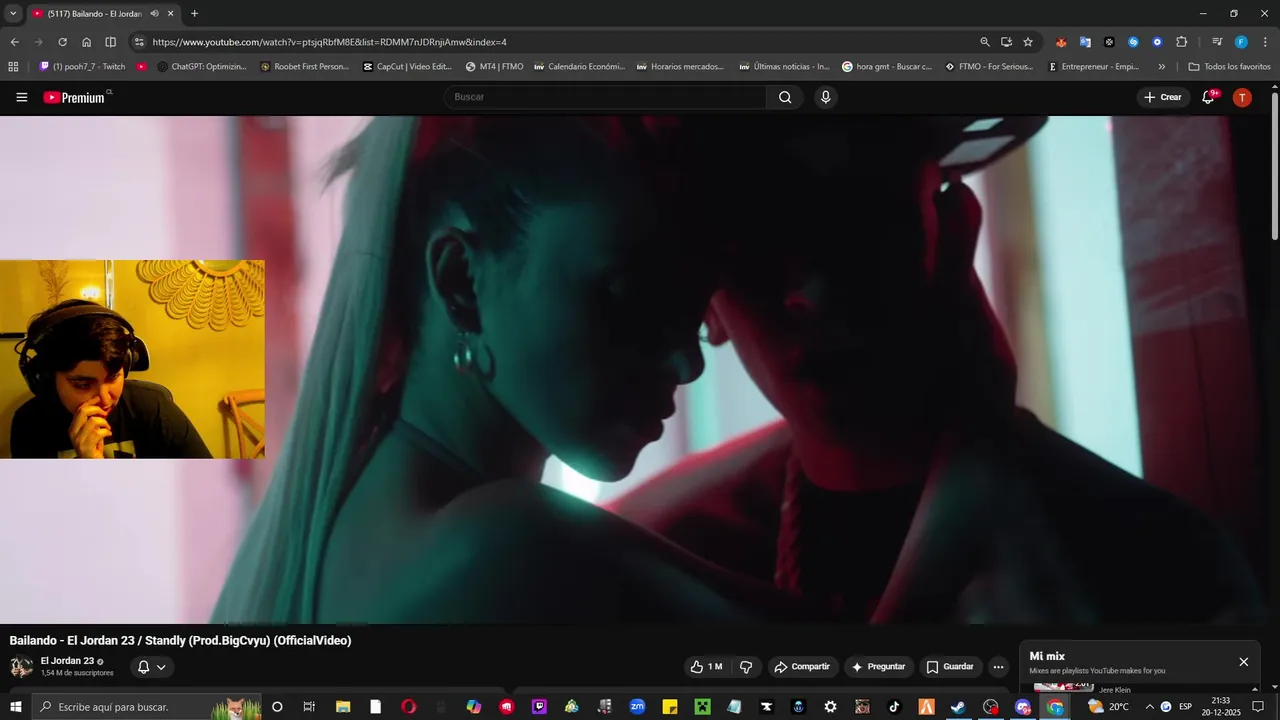Open the Horarios mercados bookmark
1280x720 pixels.
tap(680, 67)
